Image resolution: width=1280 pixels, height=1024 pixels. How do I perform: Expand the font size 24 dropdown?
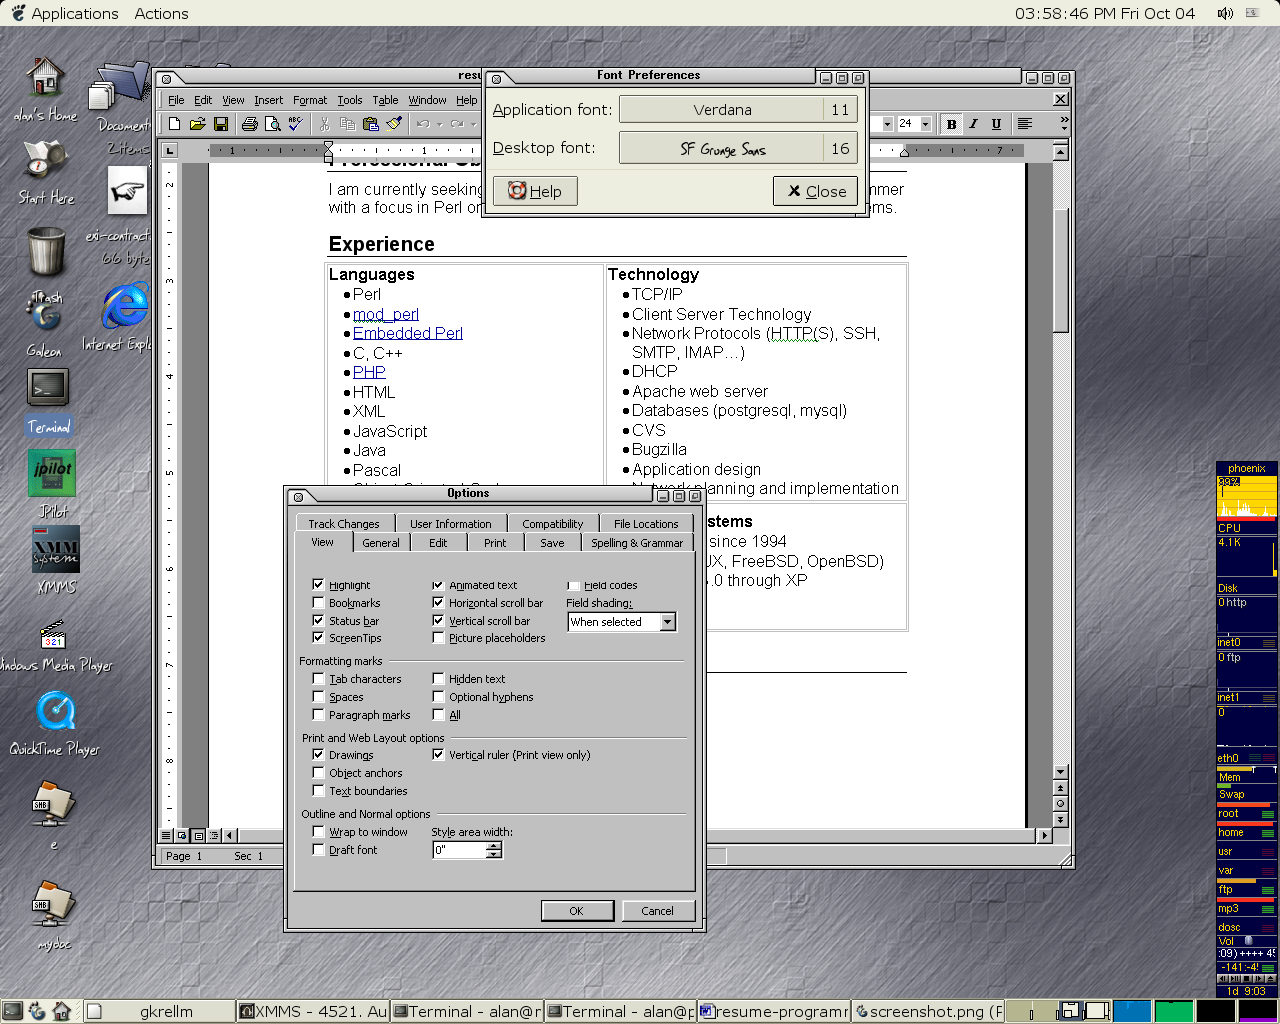click(926, 124)
